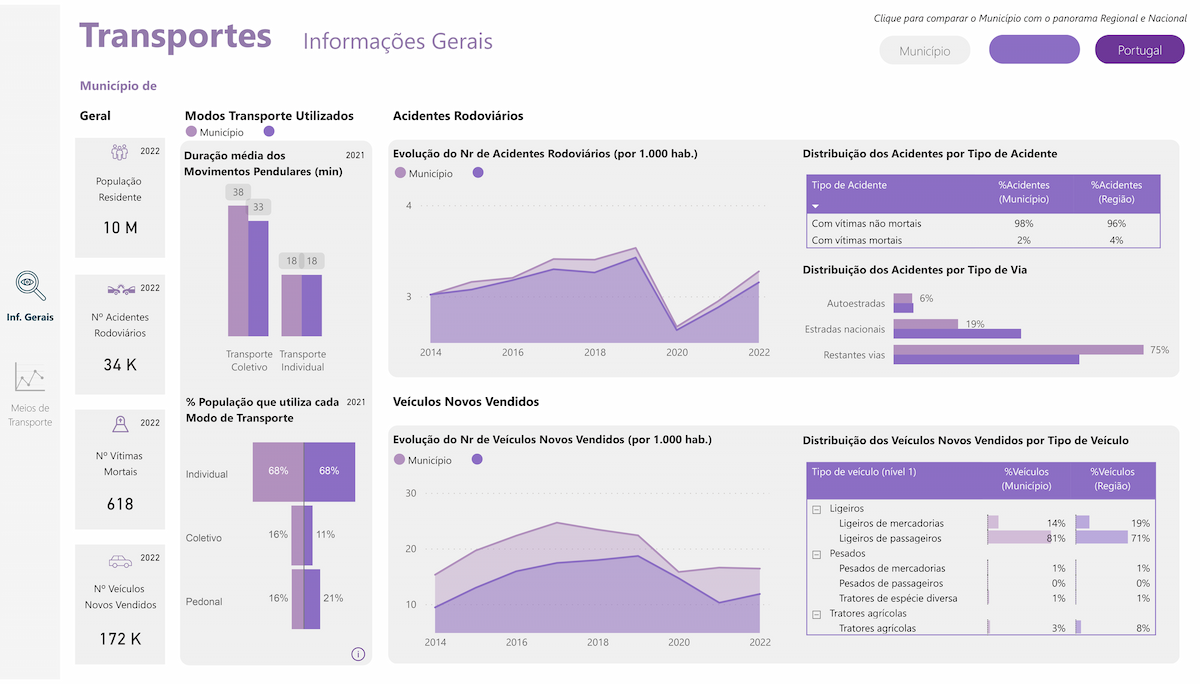Image resolution: width=1200 pixels, height=684 pixels.
Task: Select the unlabeled purple regional comparison button
Action: (x=1034, y=50)
